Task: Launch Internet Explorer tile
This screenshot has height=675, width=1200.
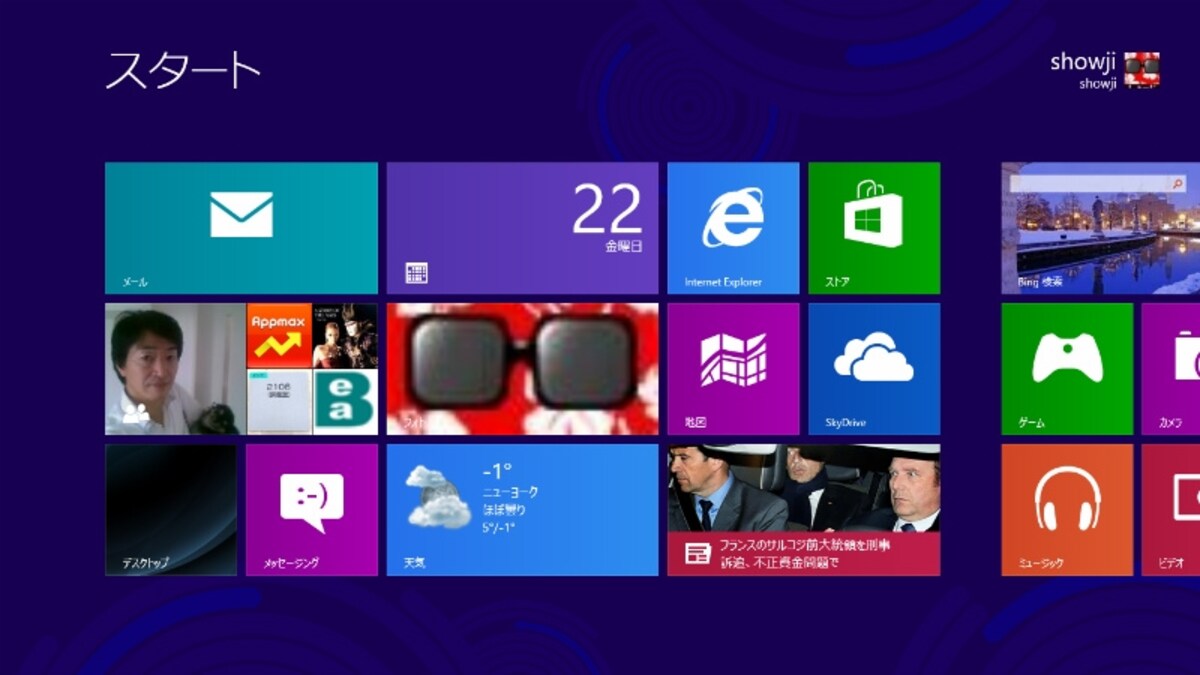Action: coord(733,228)
